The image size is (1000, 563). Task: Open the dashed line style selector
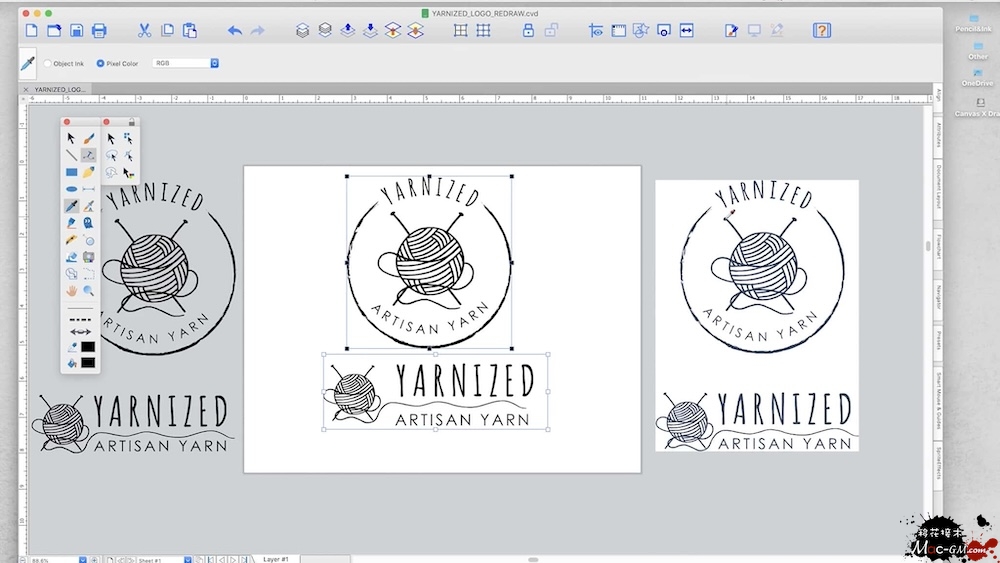coord(80,318)
